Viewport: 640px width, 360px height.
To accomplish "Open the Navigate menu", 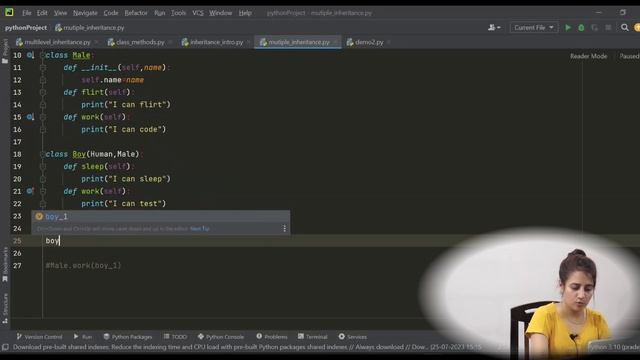I will coord(85,13).
